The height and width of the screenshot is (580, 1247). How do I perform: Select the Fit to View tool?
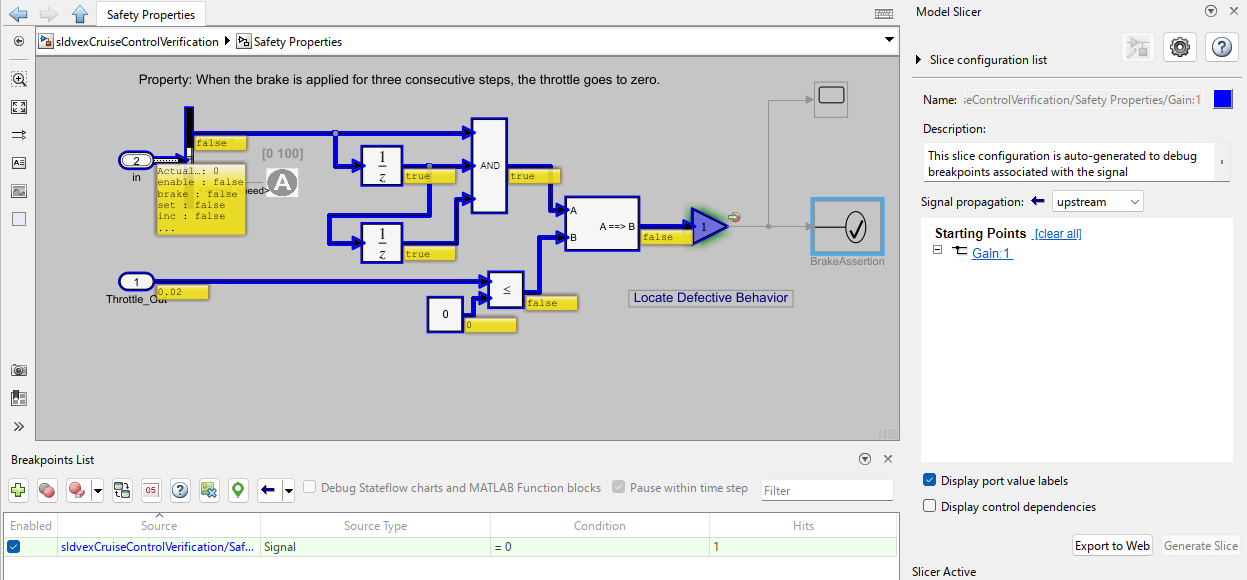(x=19, y=107)
